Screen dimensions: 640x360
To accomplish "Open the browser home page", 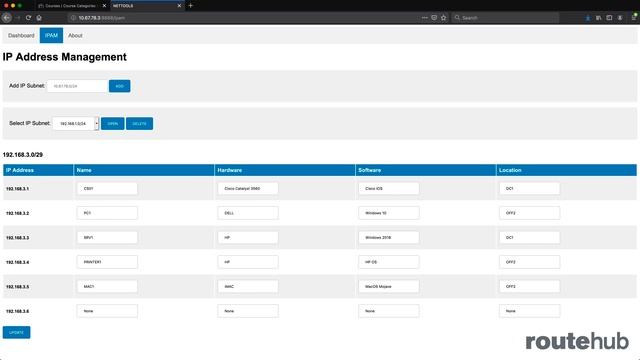I will click(39, 18).
